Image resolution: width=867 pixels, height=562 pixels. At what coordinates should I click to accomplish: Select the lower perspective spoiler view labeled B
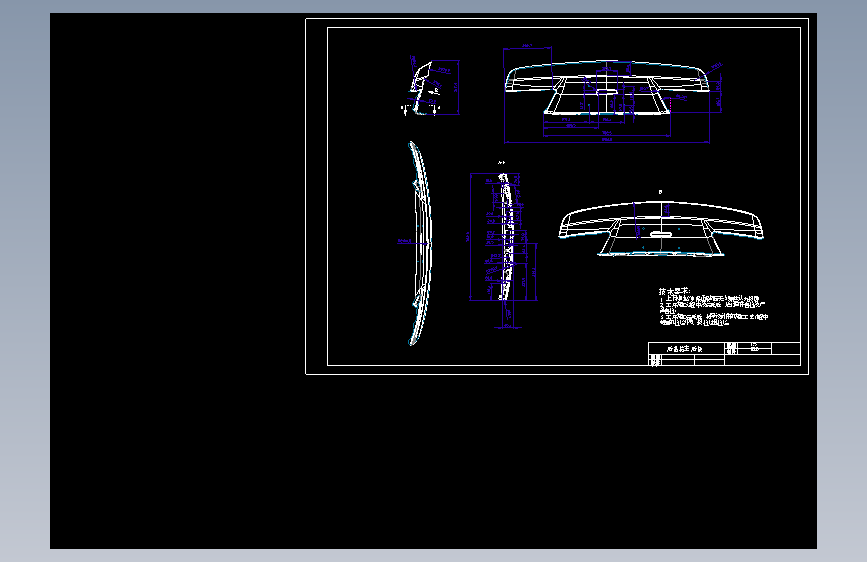(661, 228)
